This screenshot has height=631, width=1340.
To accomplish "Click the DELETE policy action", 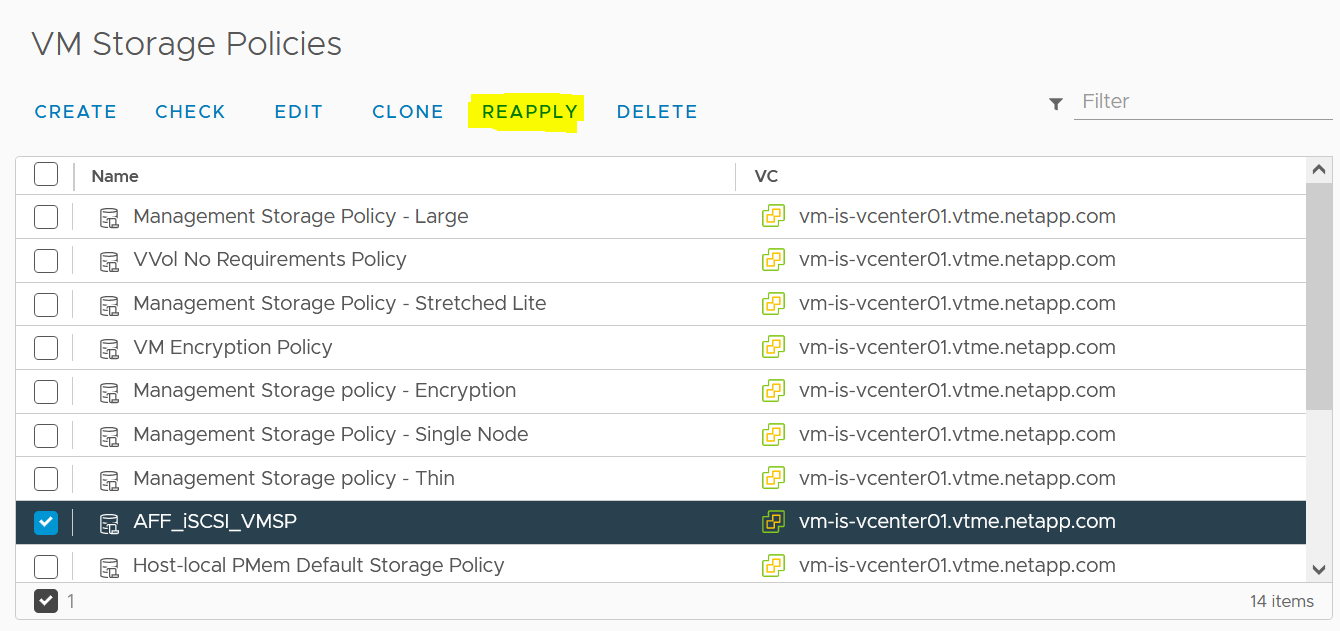I will [x=657, y=112].
